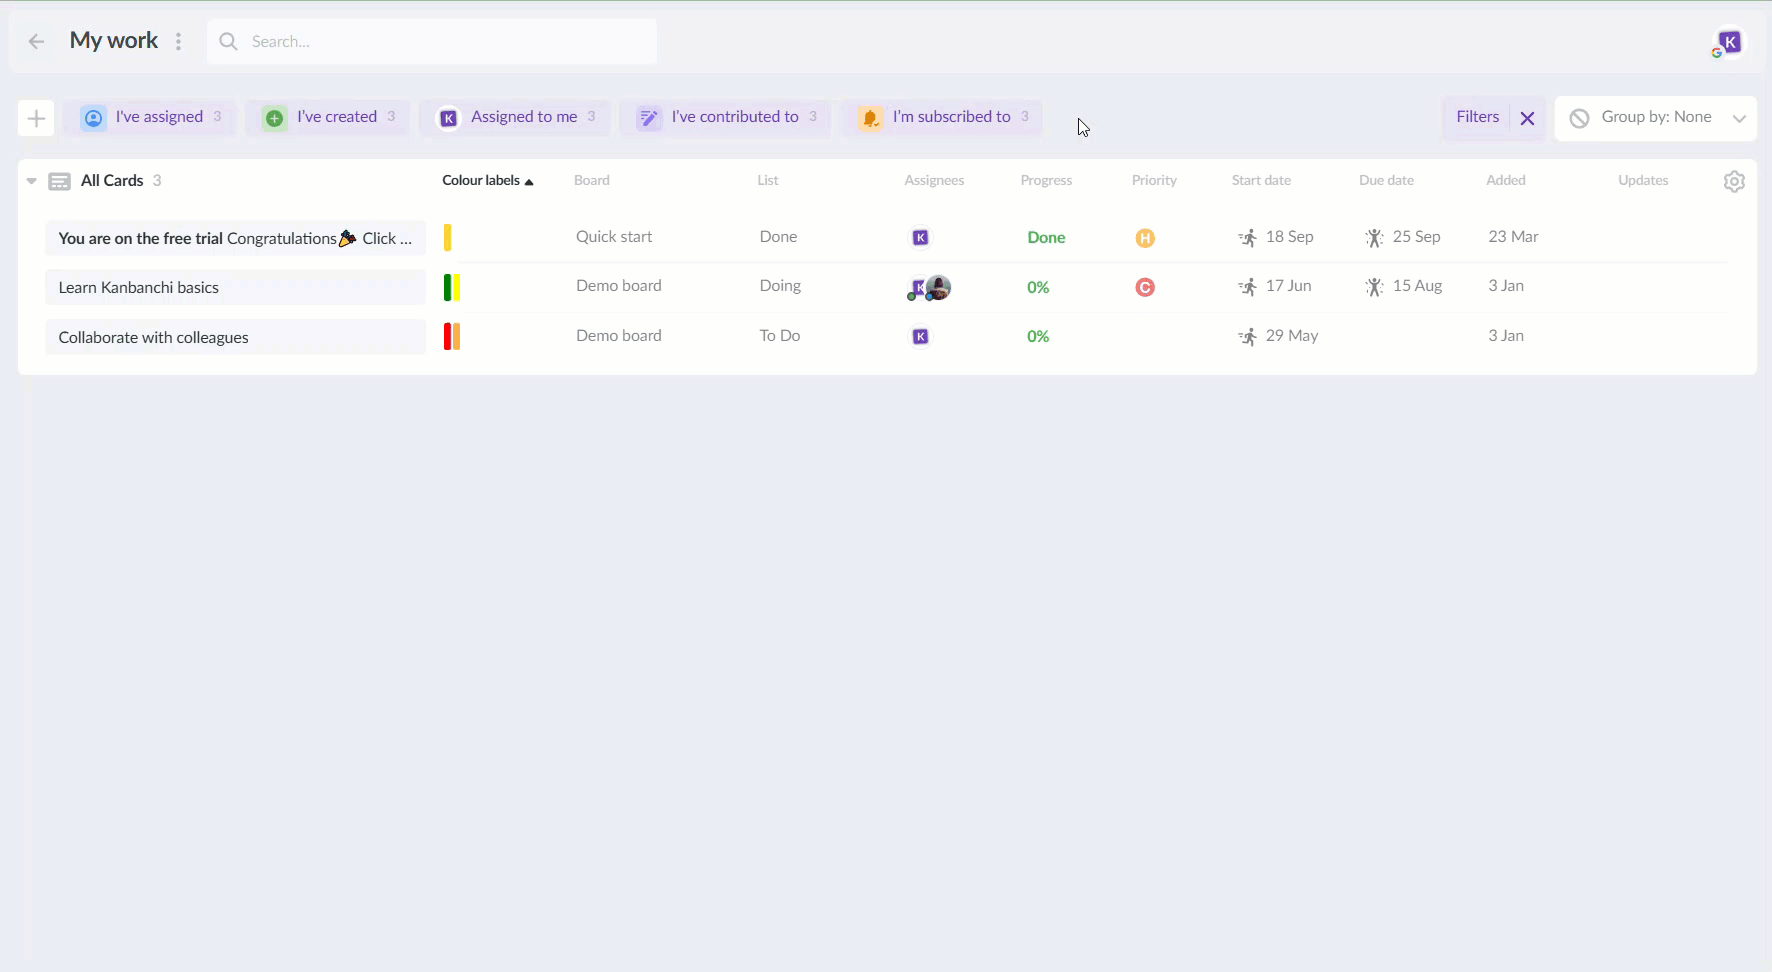This screenshot has height=972, width=1772.
Task: Click the user profile avatar
Action: [1728, 43]
